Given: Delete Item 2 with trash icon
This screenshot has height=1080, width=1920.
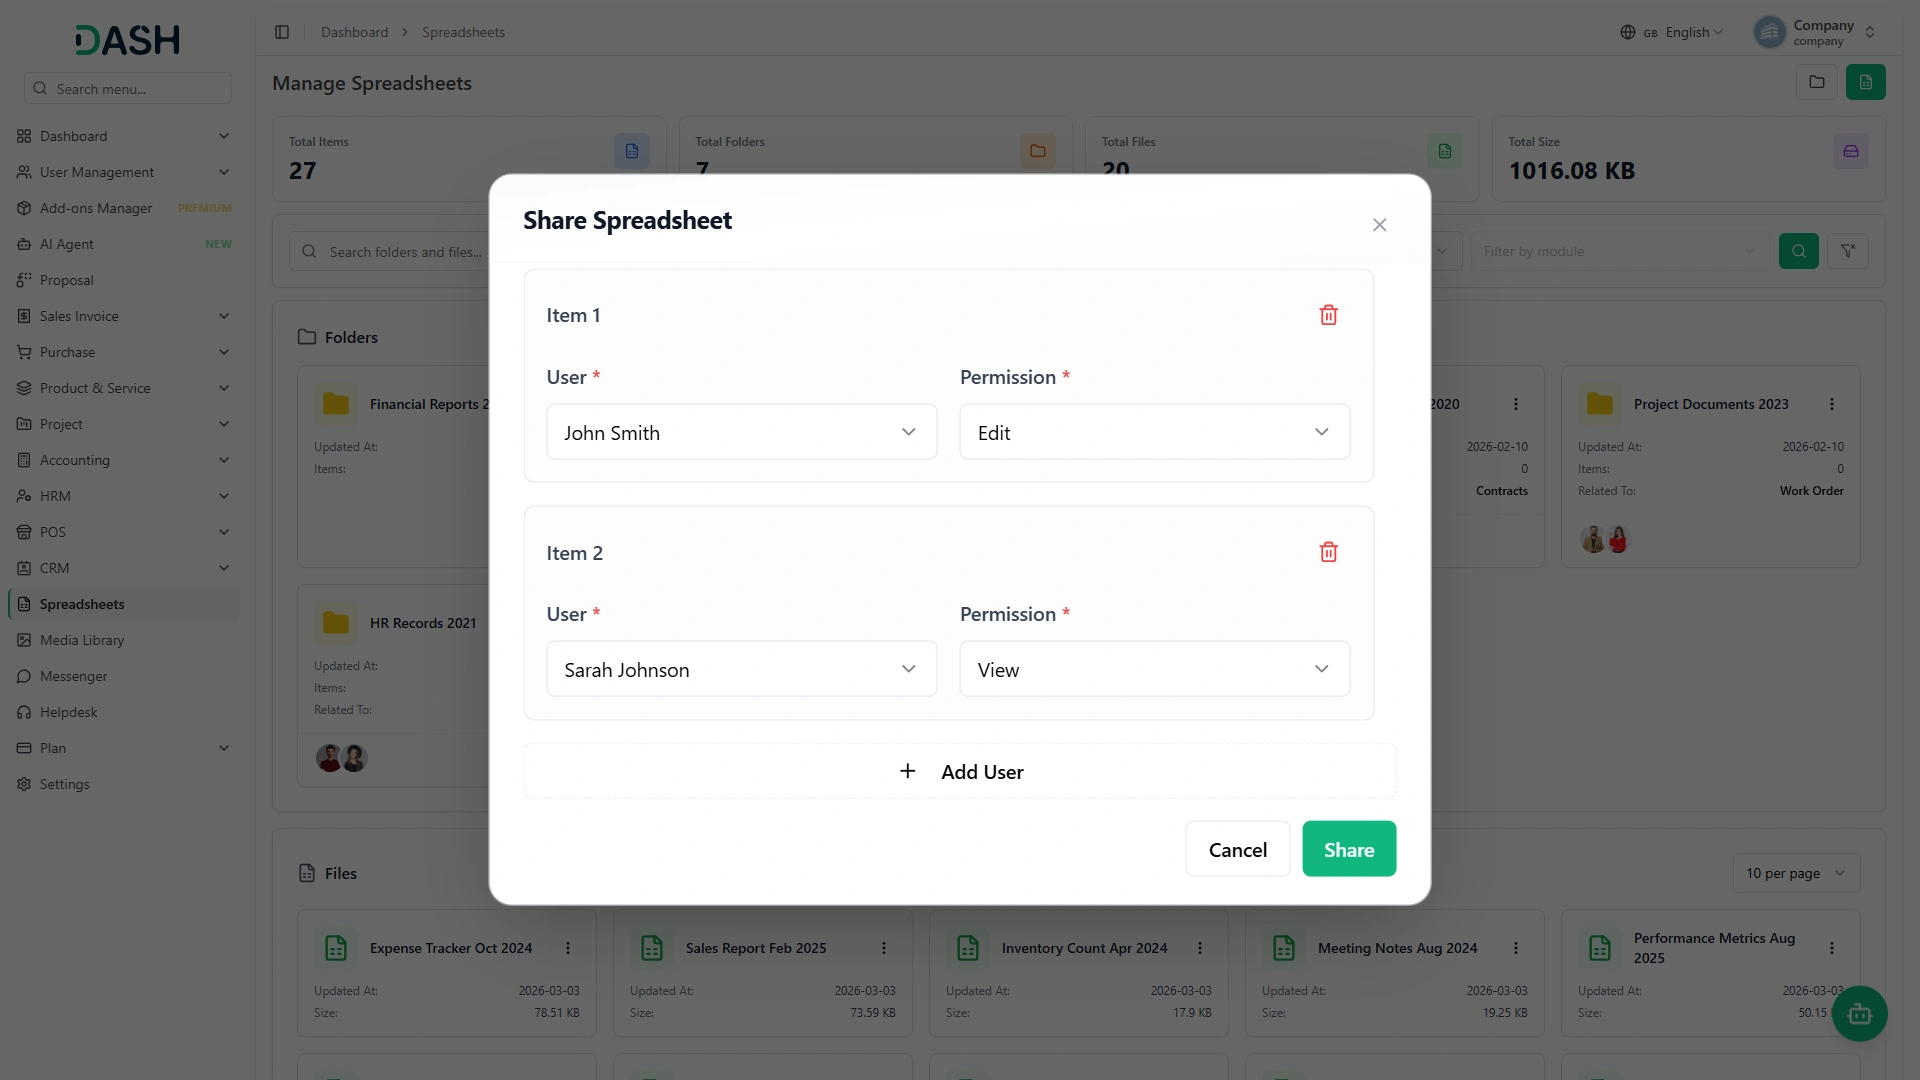Looking at the screenshot, I should 1328,552.
